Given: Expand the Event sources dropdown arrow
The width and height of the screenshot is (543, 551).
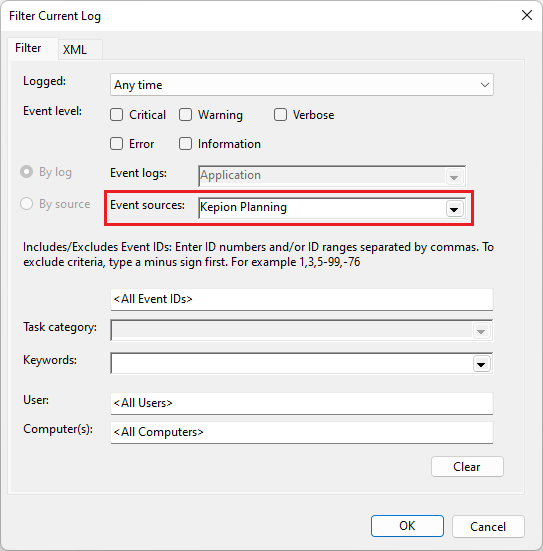Looking at the screenshot, I should click(454, 209).
